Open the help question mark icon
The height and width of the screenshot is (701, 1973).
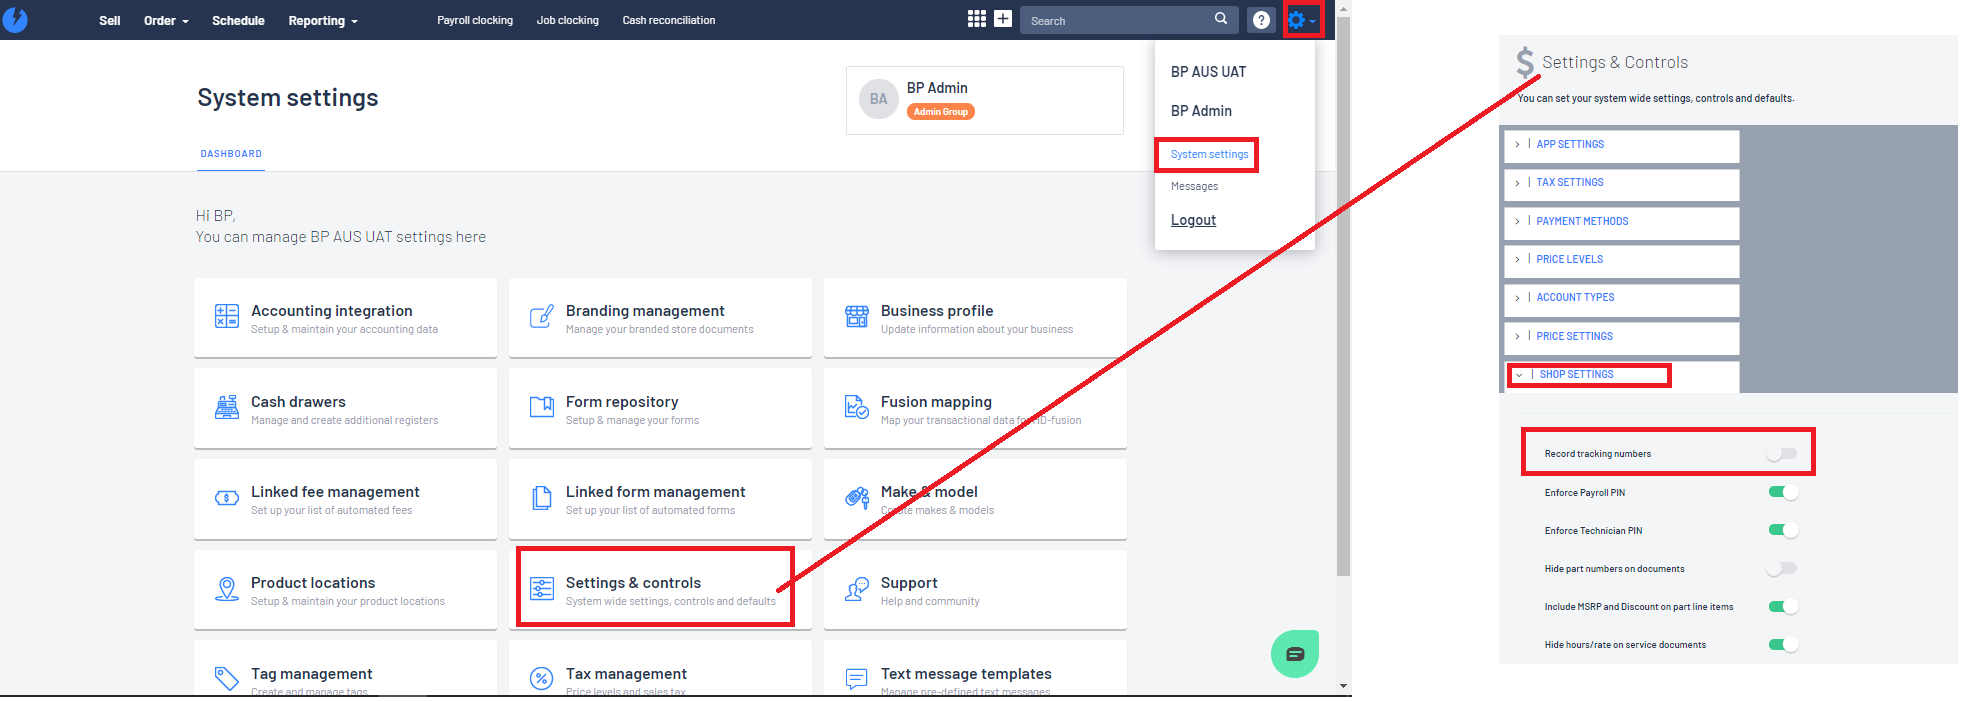pos(1262,20)
